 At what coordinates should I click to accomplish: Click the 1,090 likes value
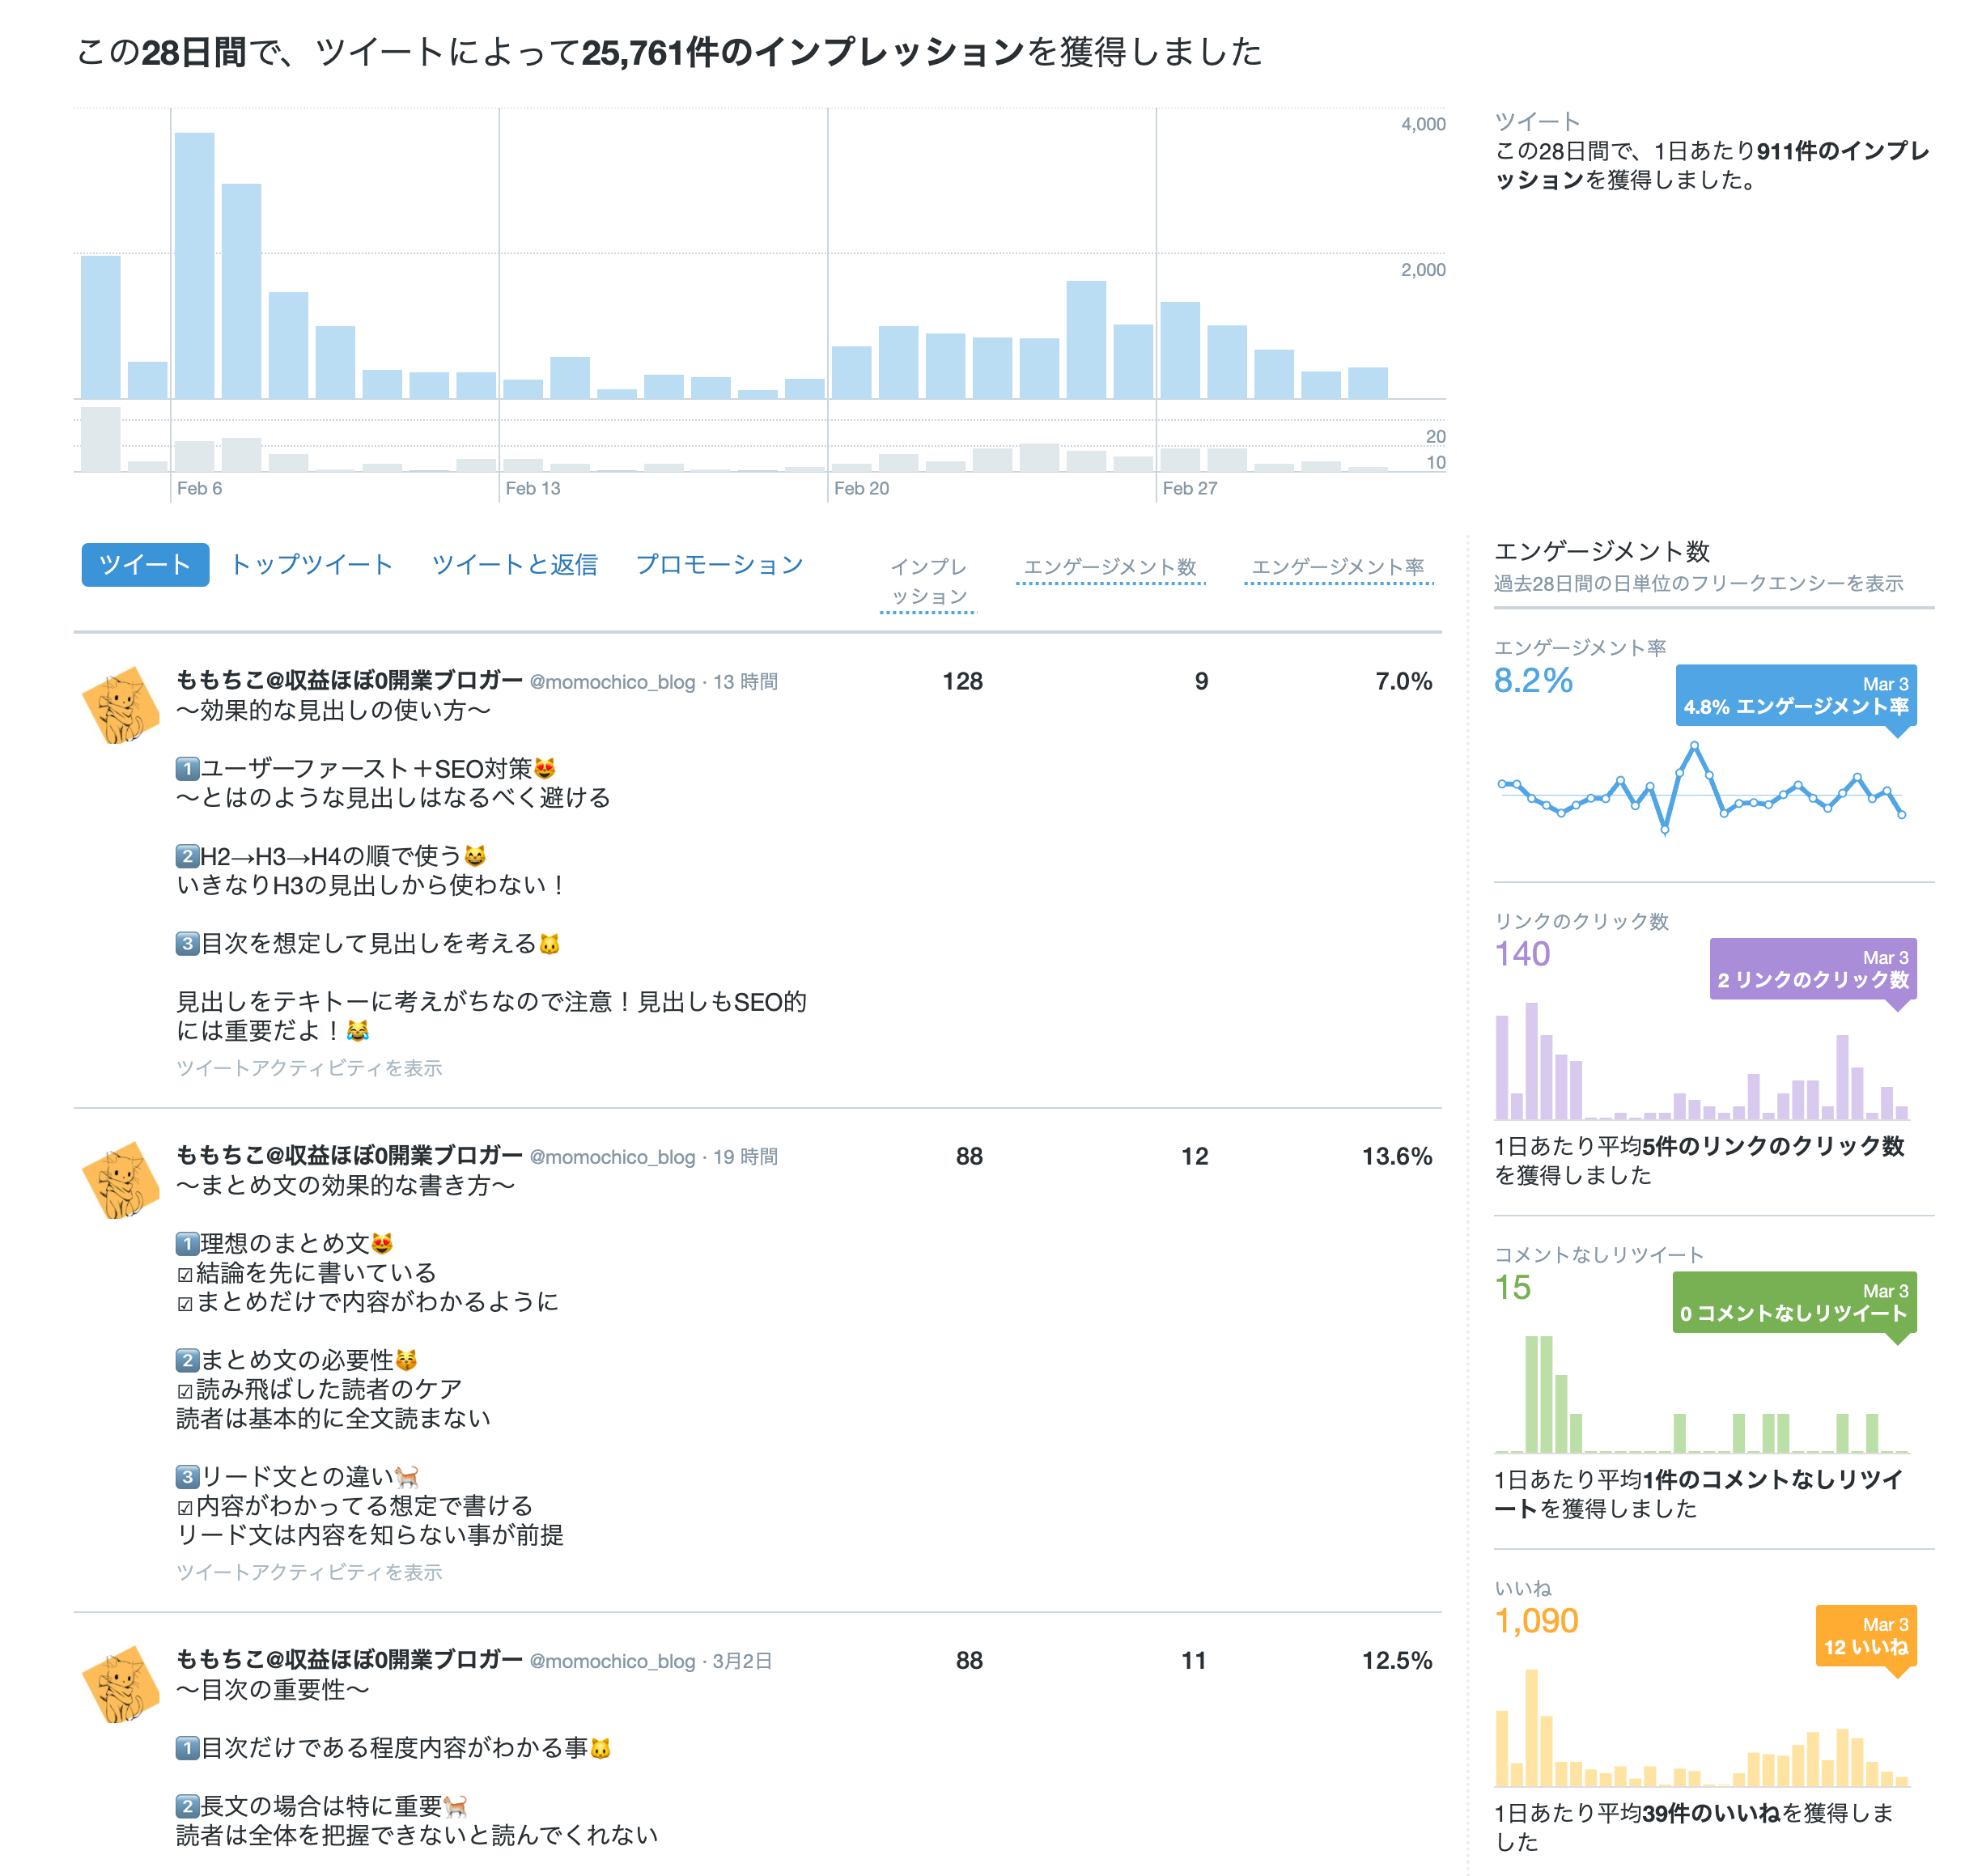(1536, 1621)
